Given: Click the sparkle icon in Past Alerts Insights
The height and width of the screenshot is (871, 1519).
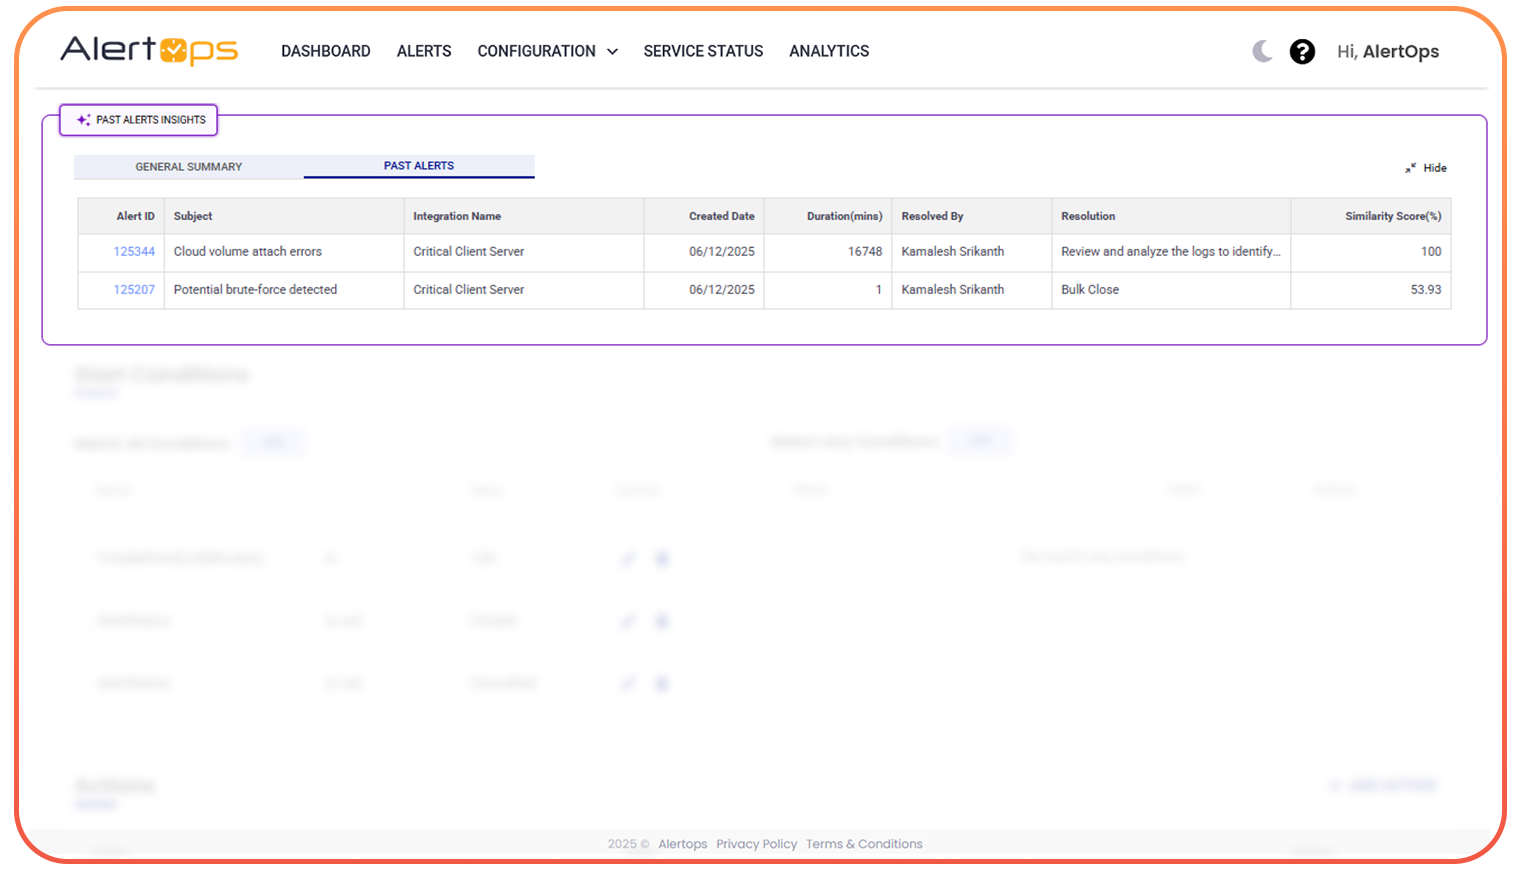Looking at the screenshot, I should [x=84, y=120].
